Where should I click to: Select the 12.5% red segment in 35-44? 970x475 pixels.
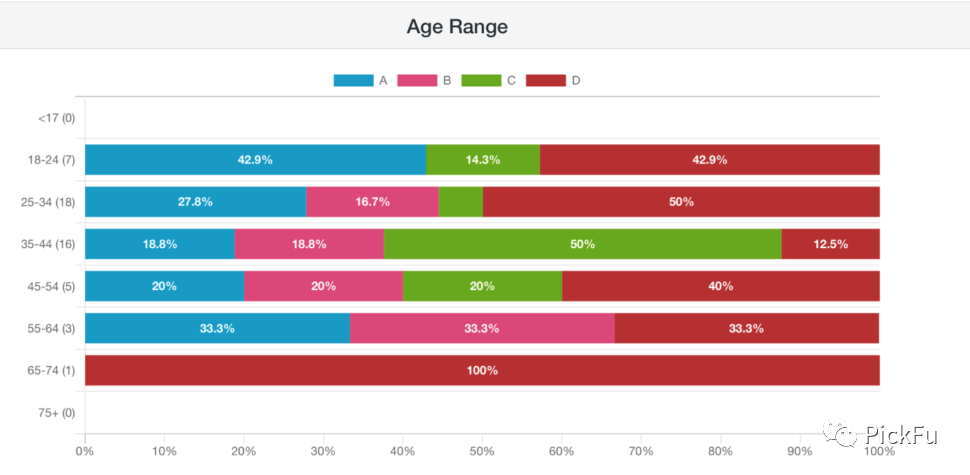[x=831, y=244]
